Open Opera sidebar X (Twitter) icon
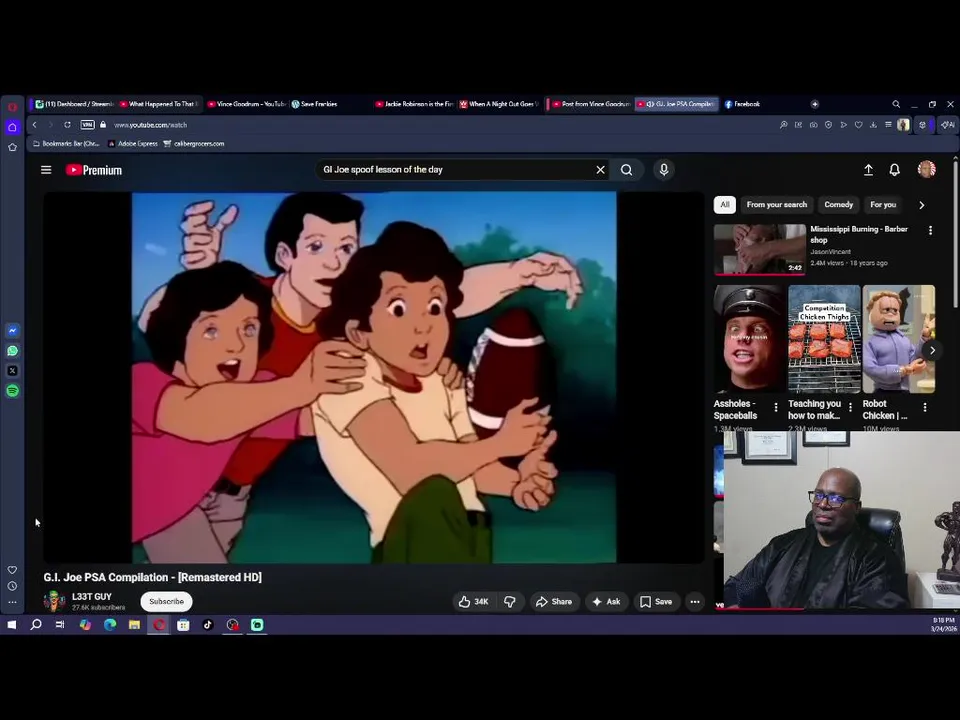Viewport: 960px width, 720px height. [12, 370]
